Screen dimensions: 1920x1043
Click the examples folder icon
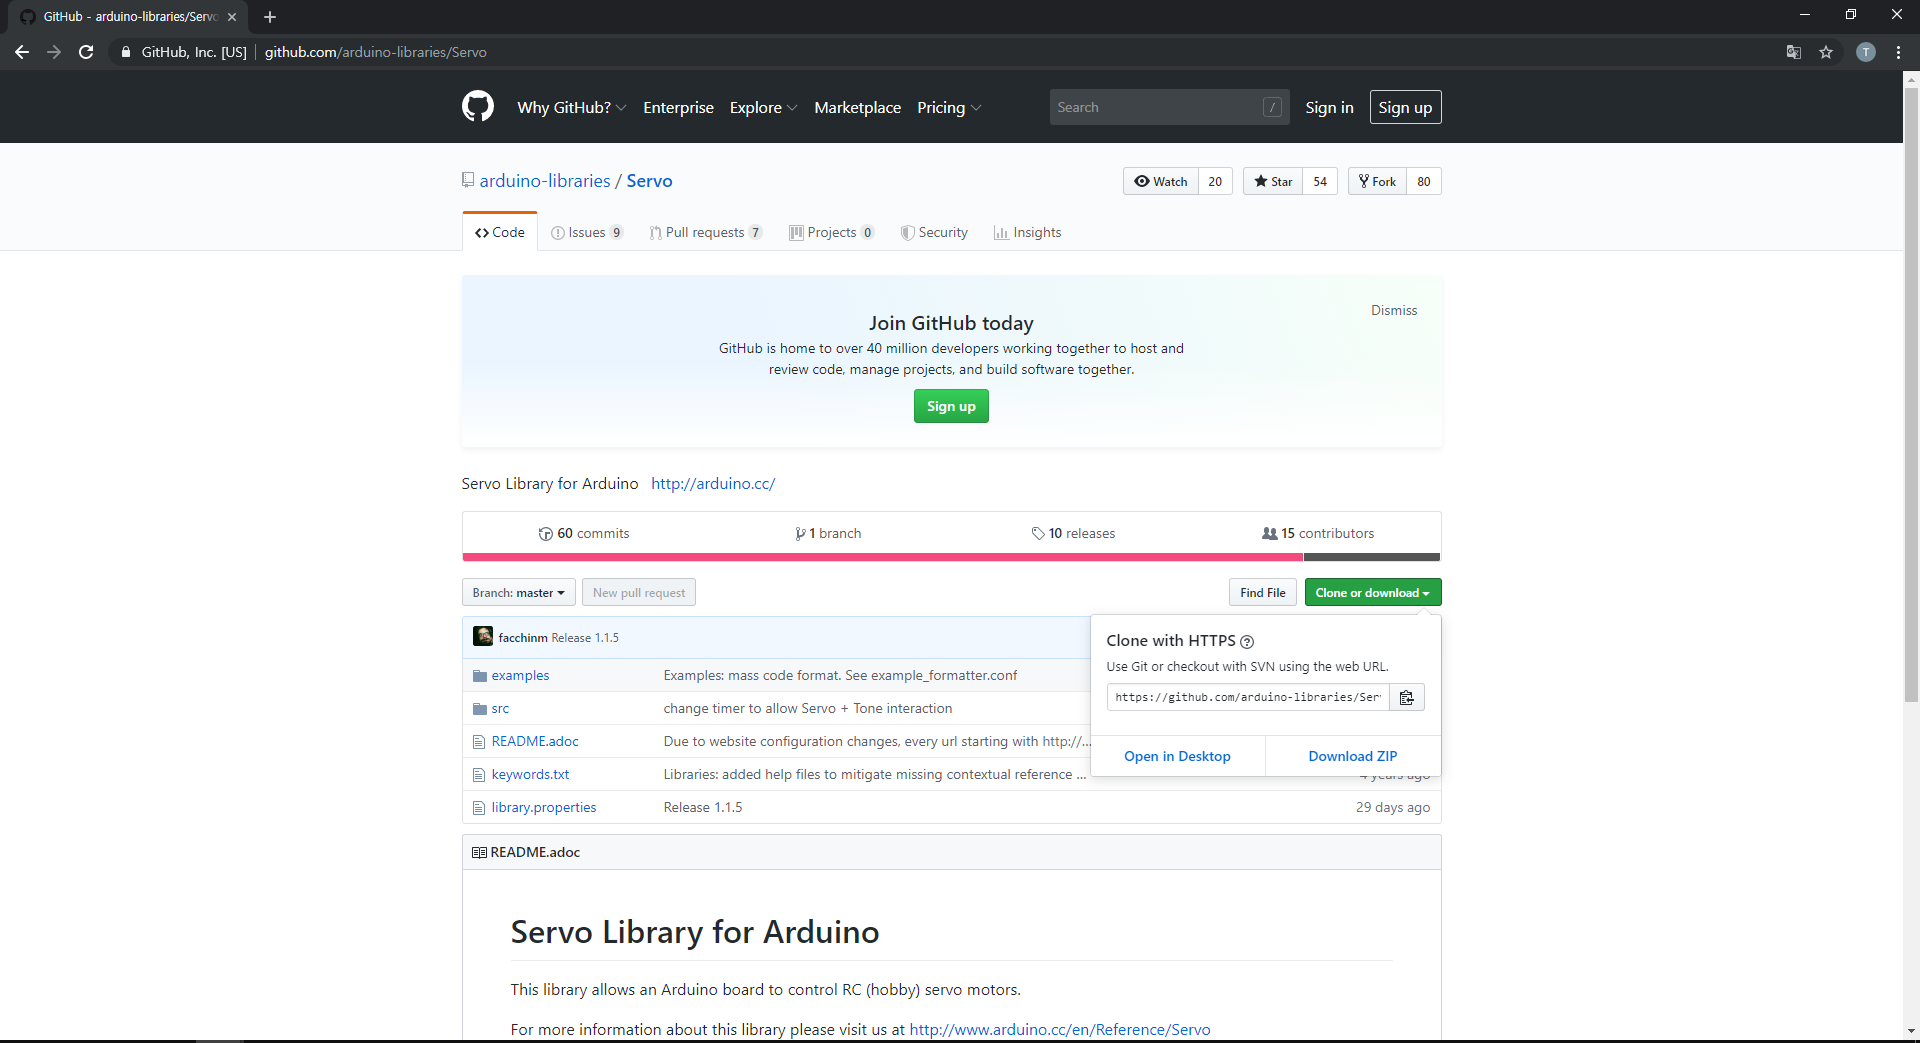(x=480, y=676)
